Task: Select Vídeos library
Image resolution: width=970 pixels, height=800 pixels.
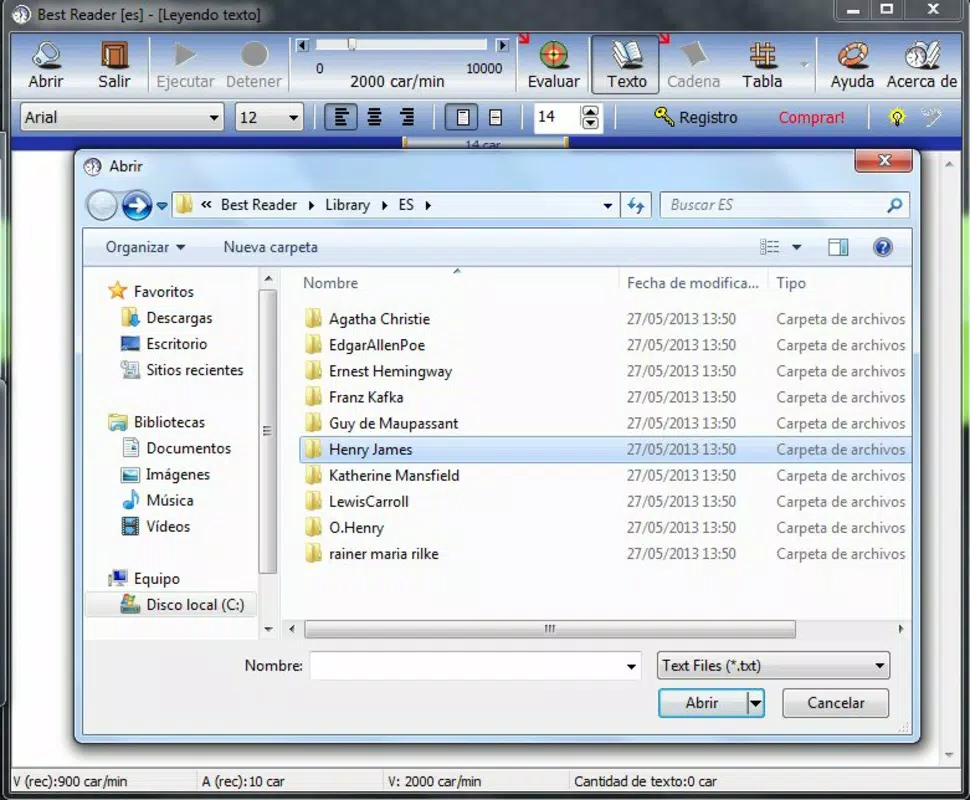Action: 156,526
